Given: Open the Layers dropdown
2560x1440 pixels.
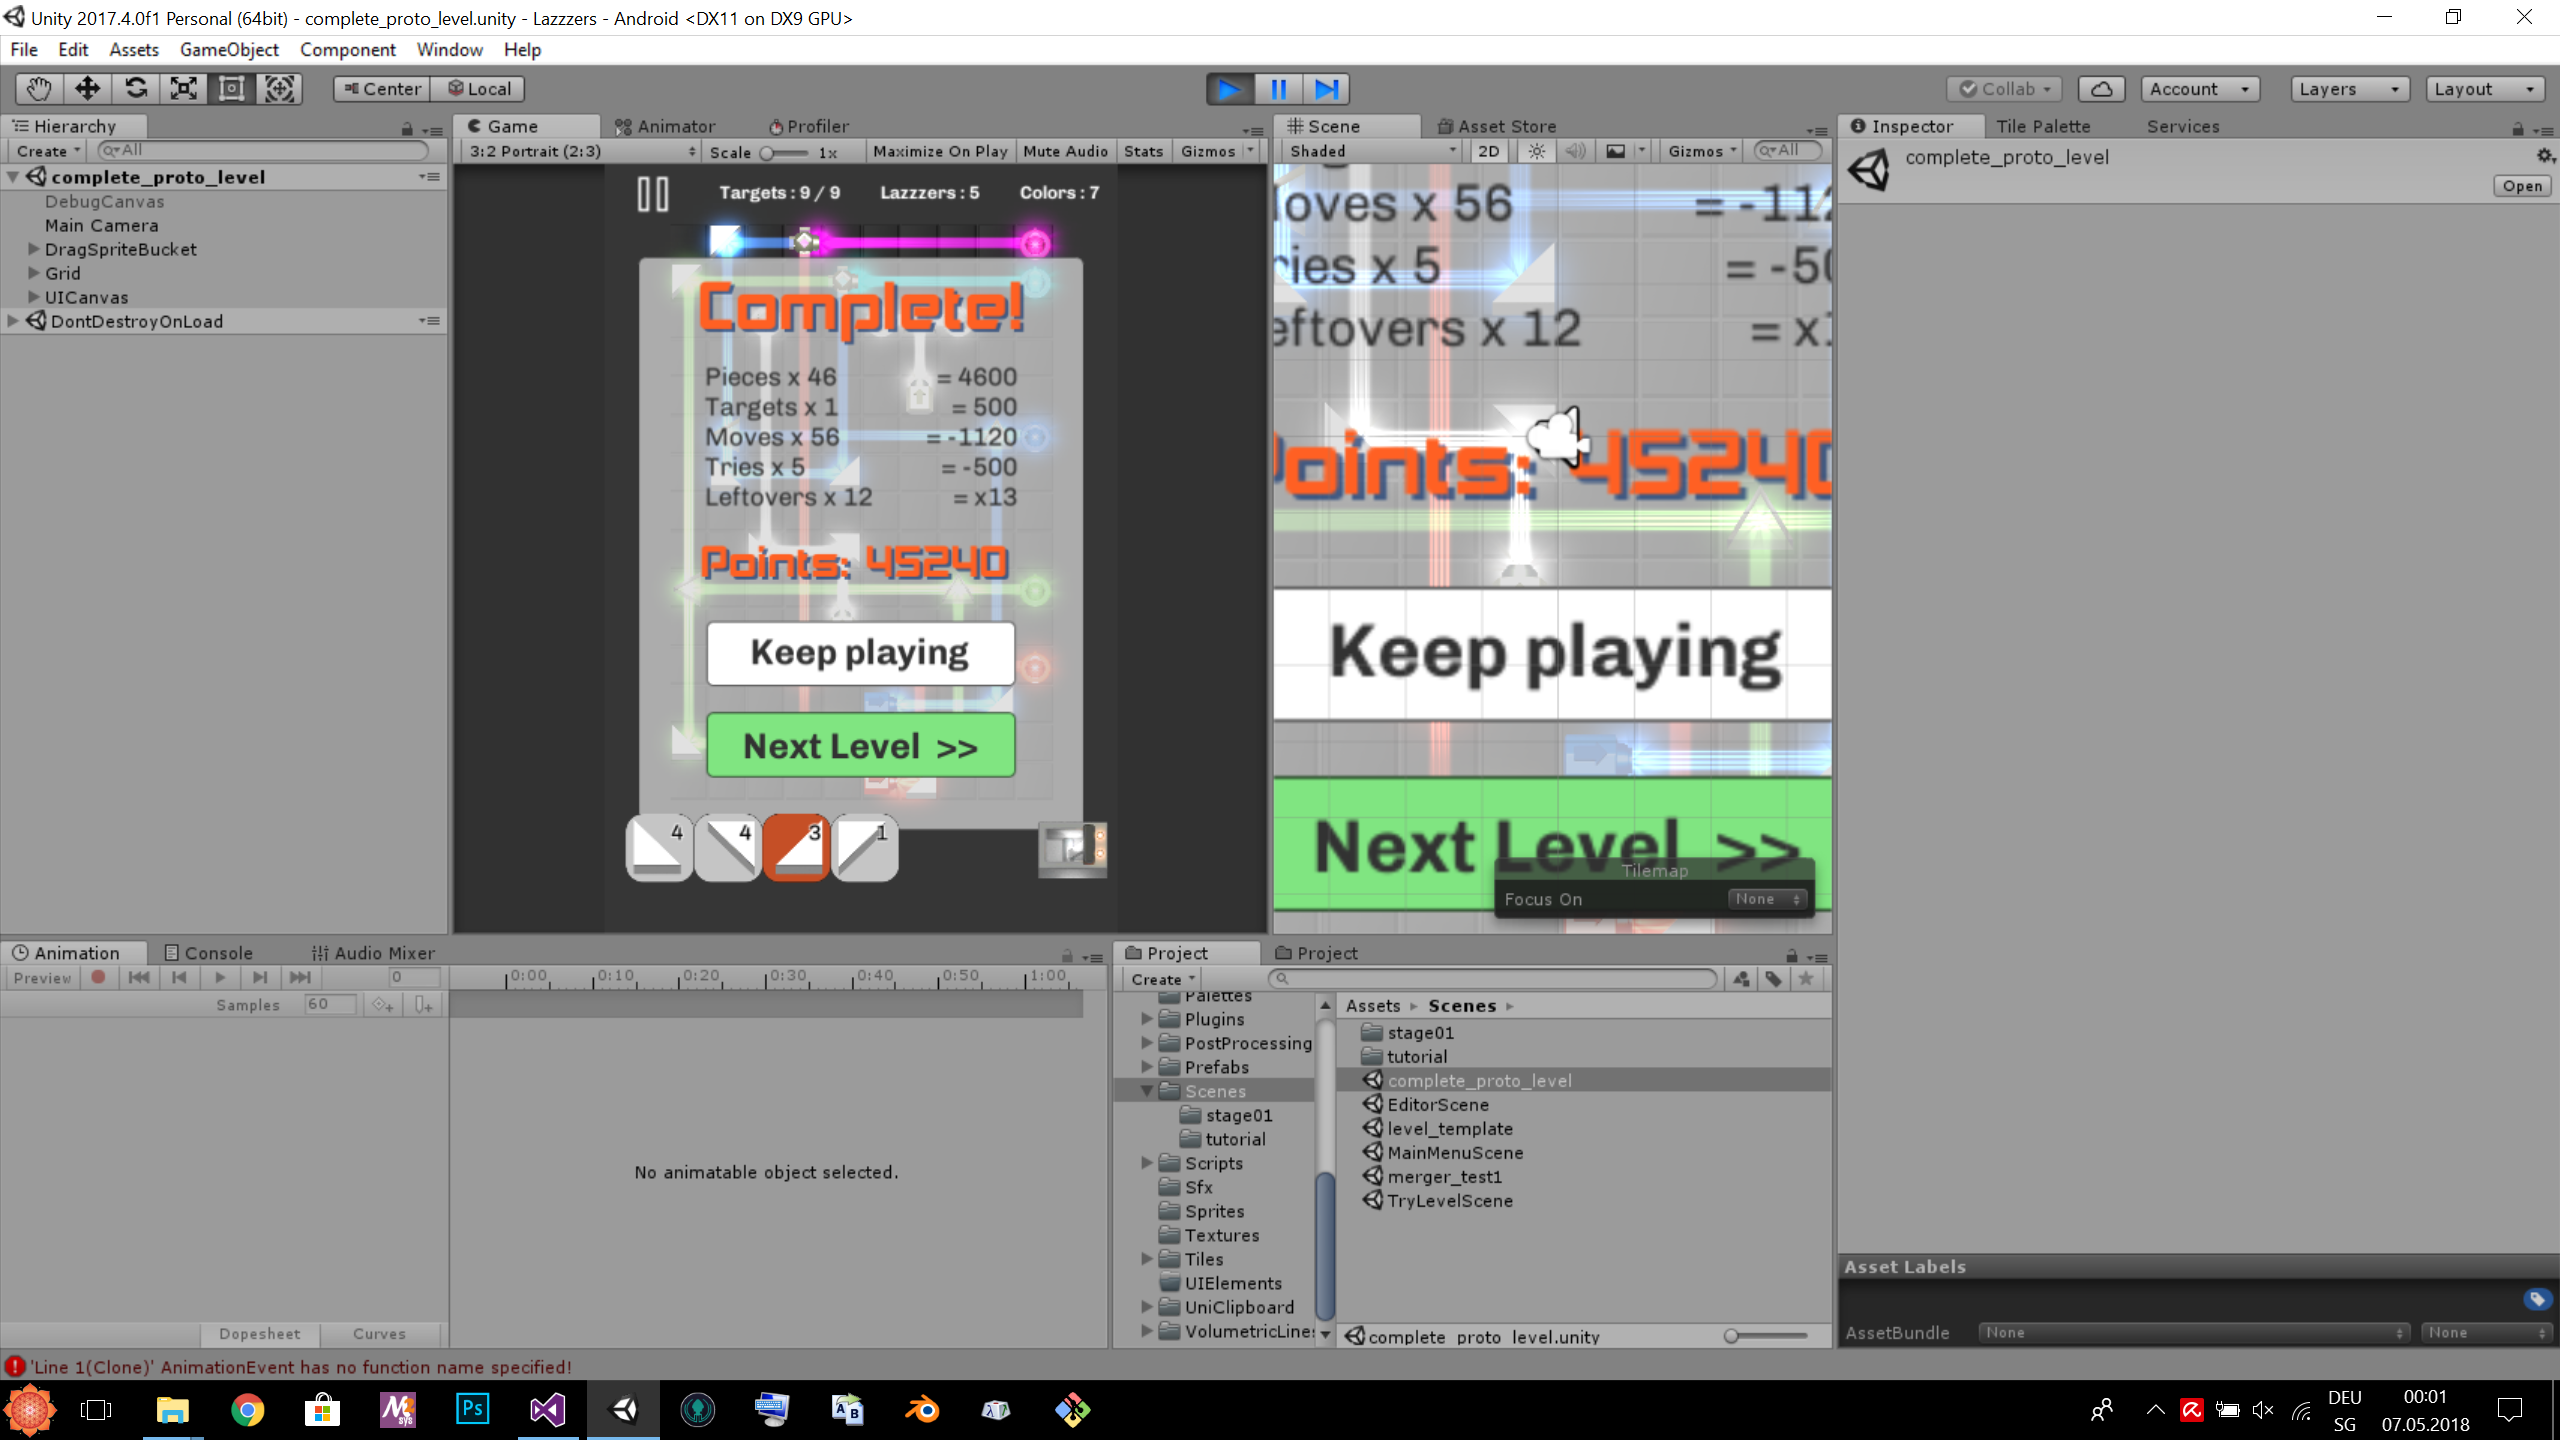Looking at the screenshot, I should 2348,89.
